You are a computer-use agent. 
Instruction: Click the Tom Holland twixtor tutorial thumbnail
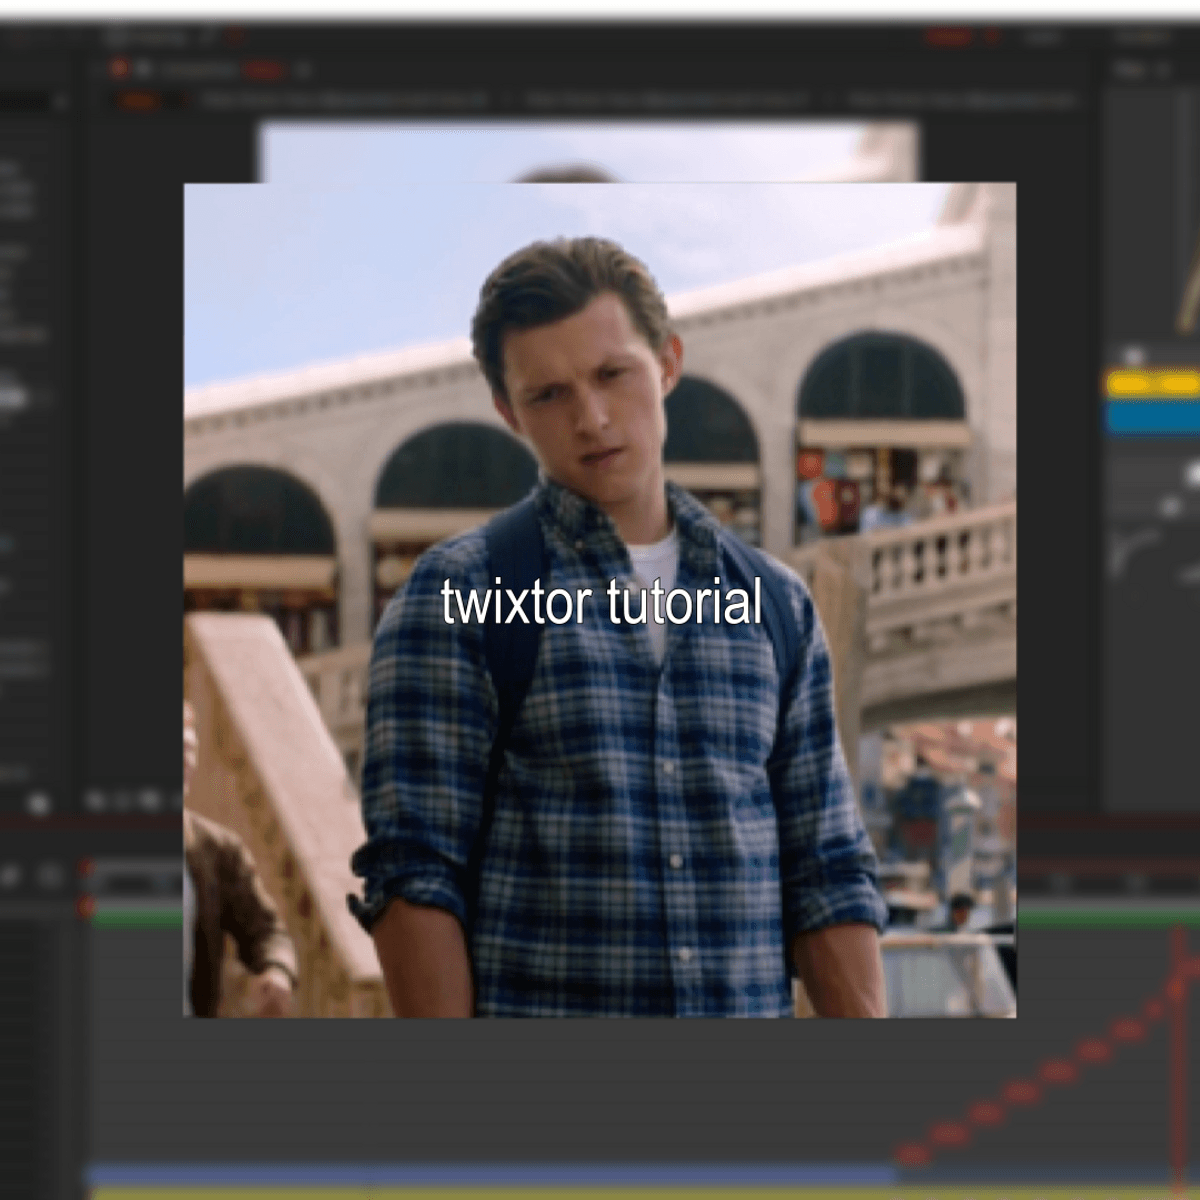[x=600, y=600]
